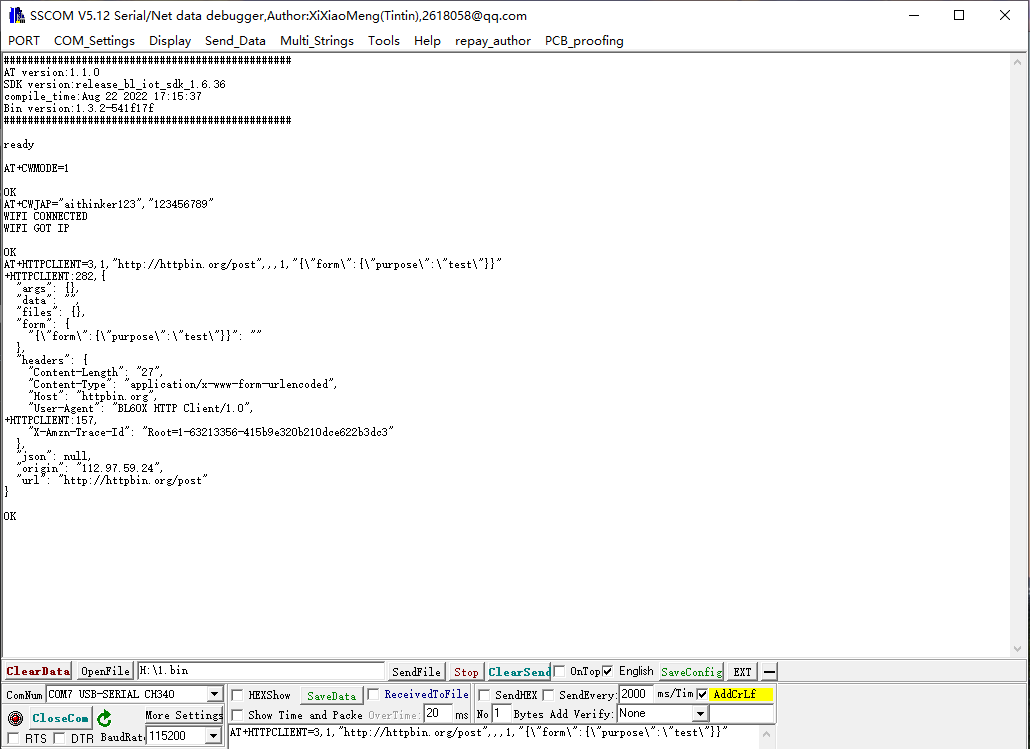
Task: Click the SendEvery interval field 2000
Action: coord(637,694)
